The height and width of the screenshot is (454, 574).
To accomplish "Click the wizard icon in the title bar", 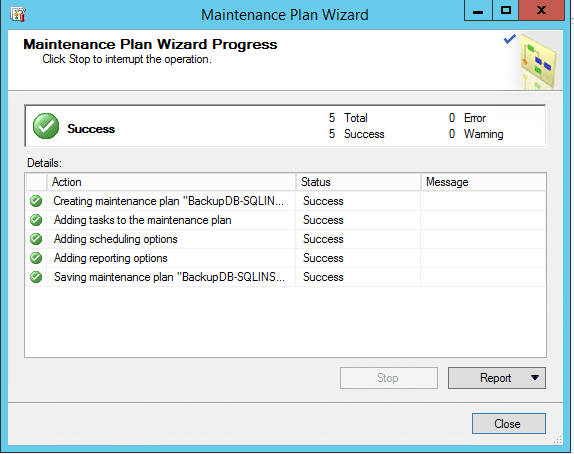I will point(18,14).
